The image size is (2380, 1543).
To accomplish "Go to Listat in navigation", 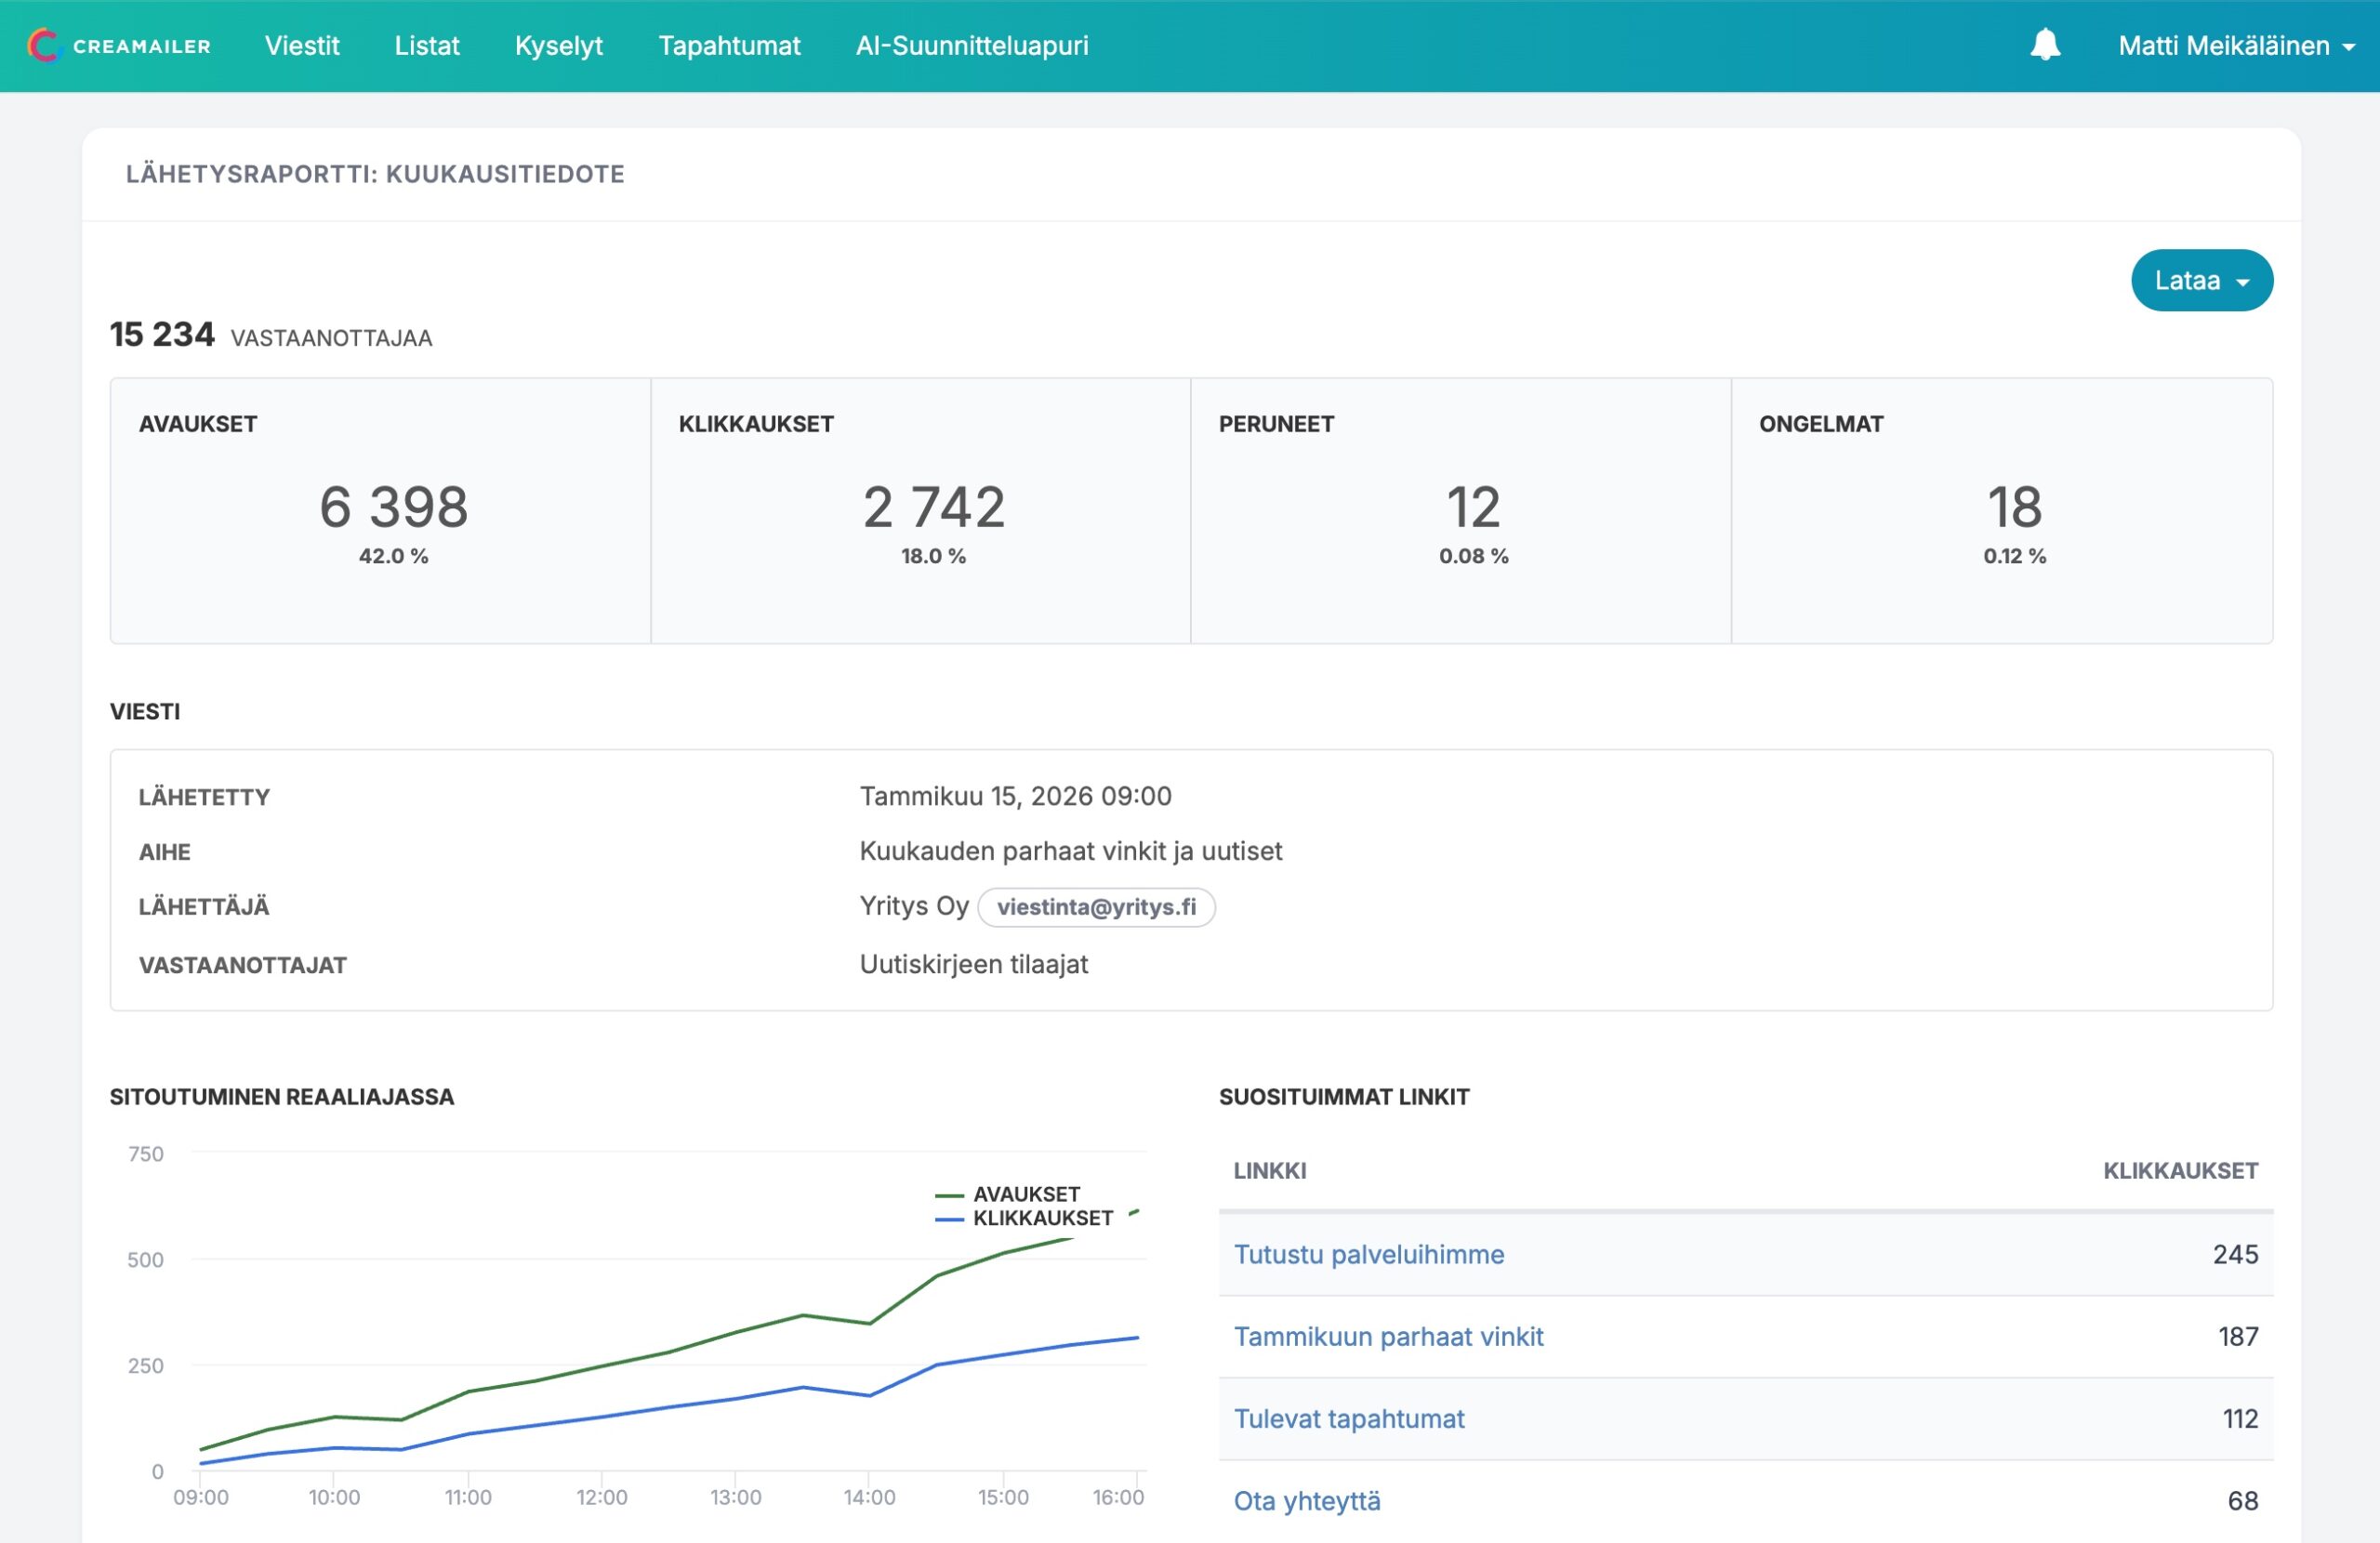I will click(427, 46).
